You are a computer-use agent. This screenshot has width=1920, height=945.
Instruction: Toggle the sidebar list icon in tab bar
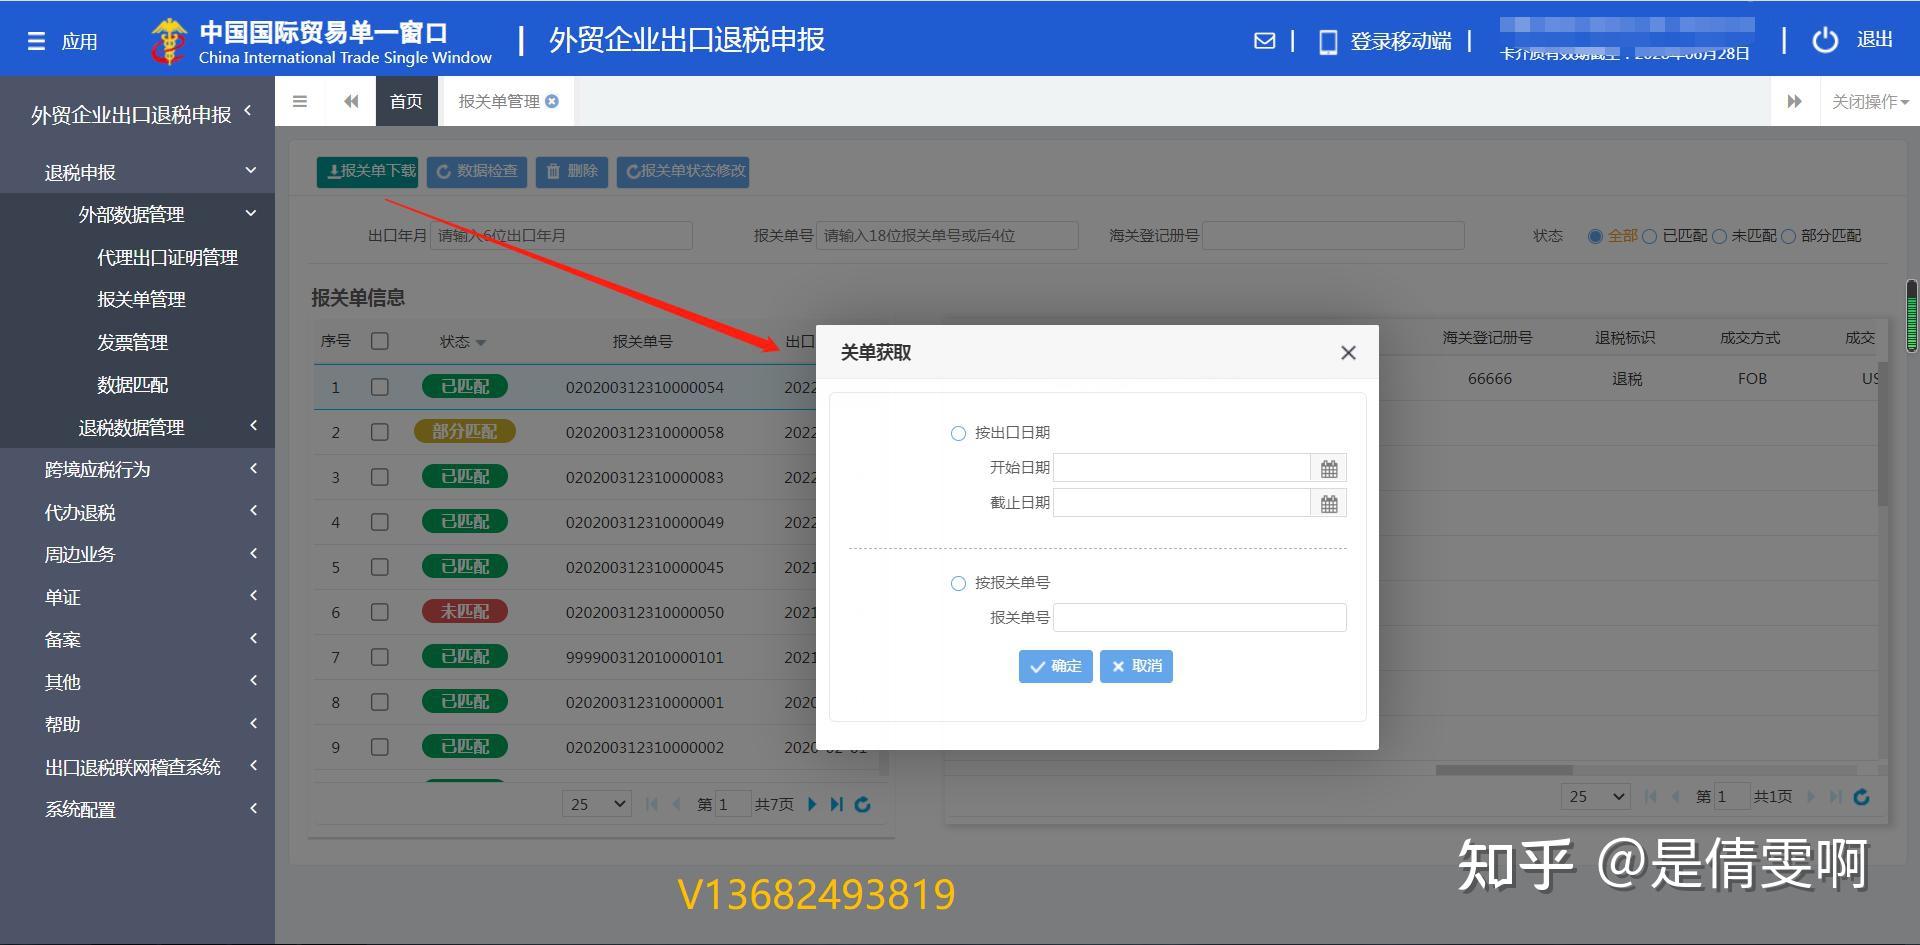pos(300,101)
